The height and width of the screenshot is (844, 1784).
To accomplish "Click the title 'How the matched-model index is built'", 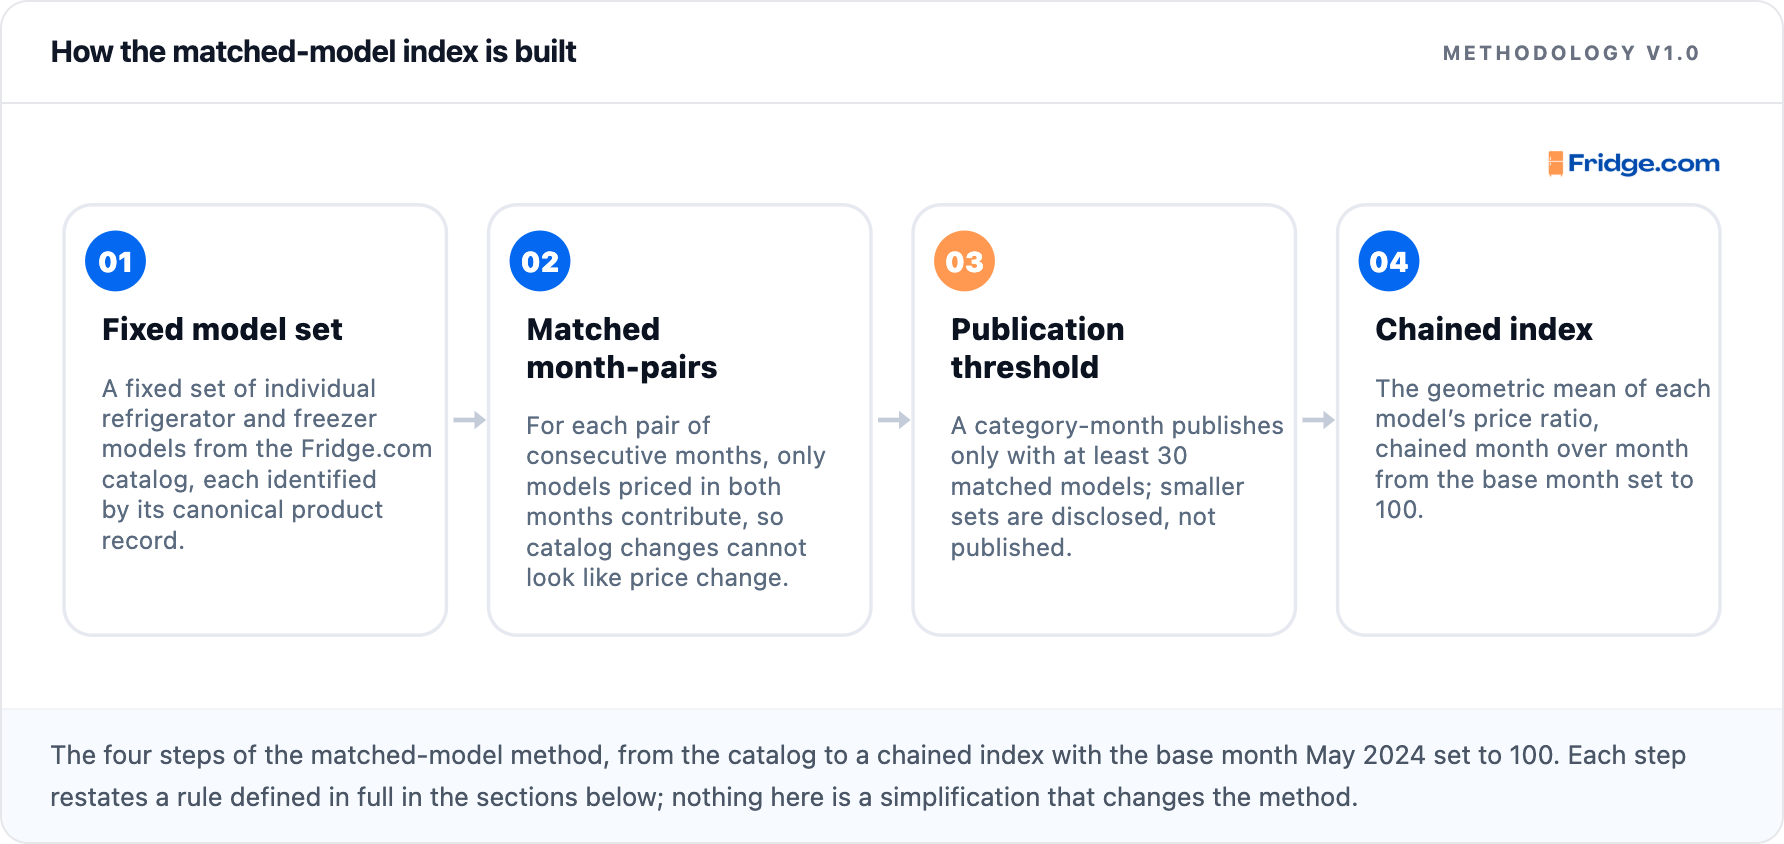I will point(313,51).
